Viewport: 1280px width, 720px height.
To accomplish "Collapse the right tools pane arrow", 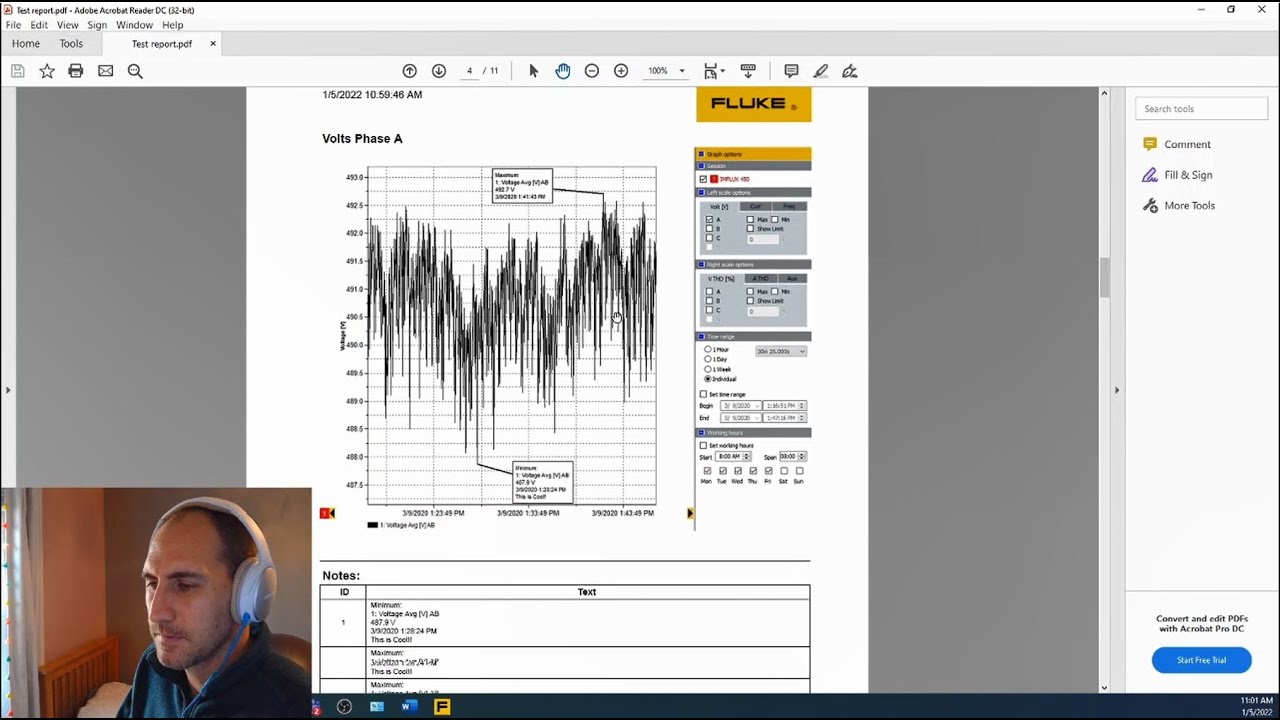I will pos(1117,390).
